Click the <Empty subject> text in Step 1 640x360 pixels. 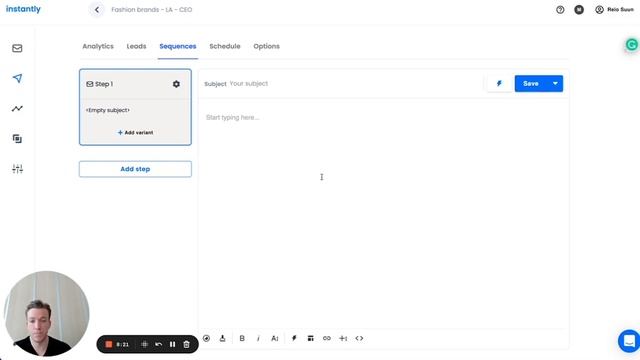[x=108, y=110]
